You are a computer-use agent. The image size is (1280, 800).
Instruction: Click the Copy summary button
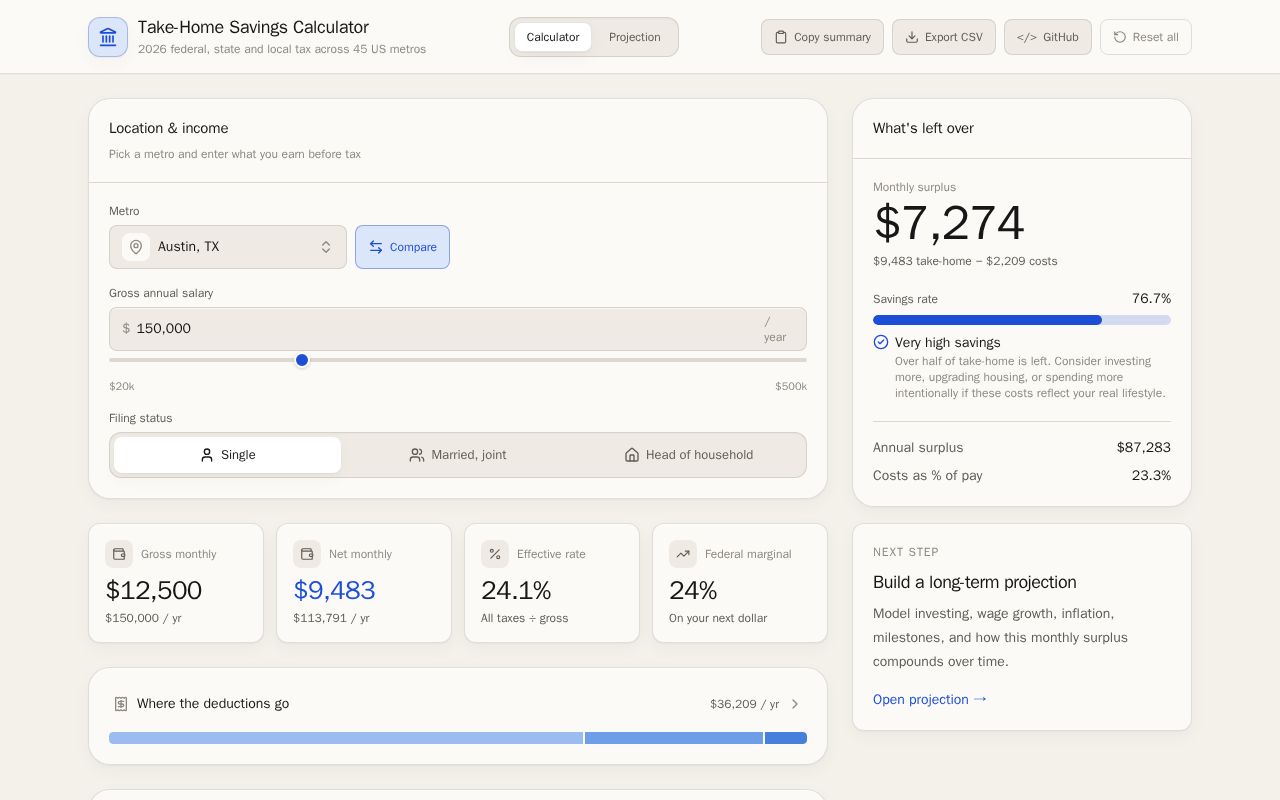point(822,37)
